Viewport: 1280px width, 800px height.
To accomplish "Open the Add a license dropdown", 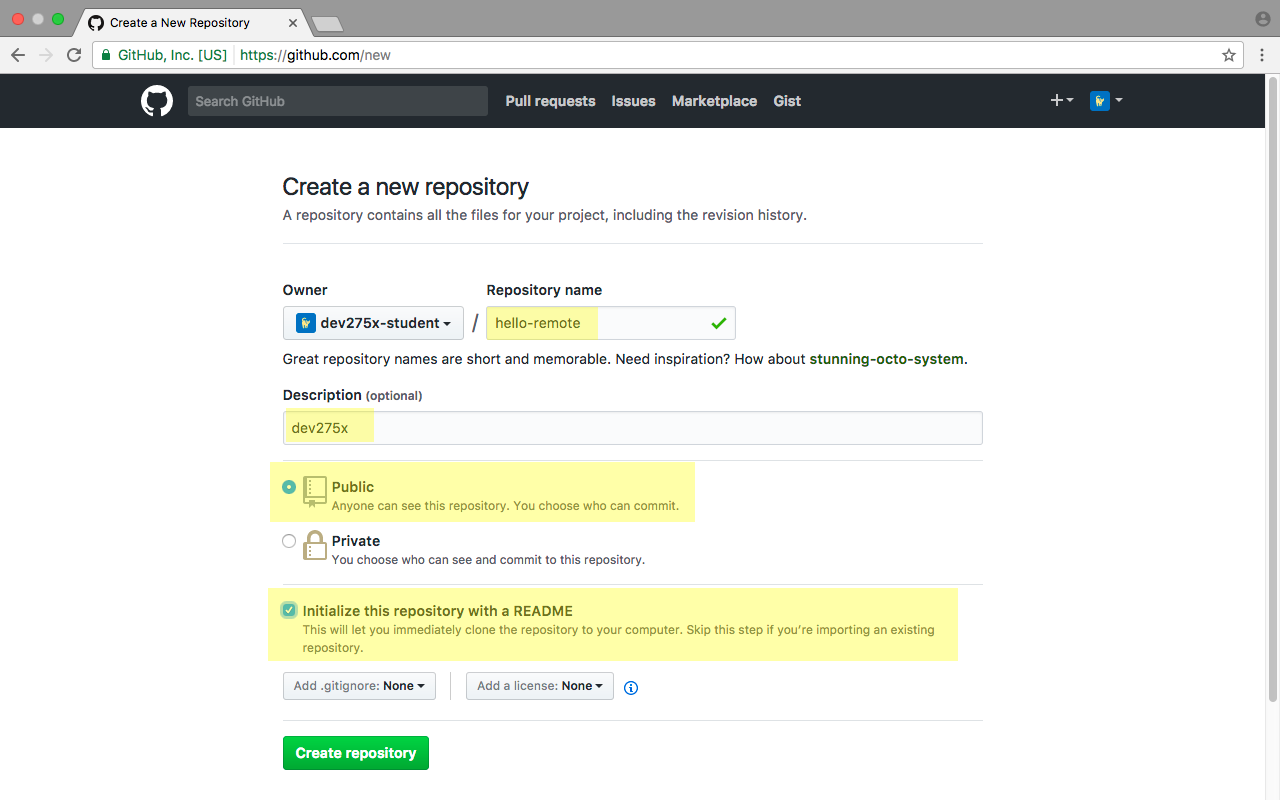I will point(540,686).
